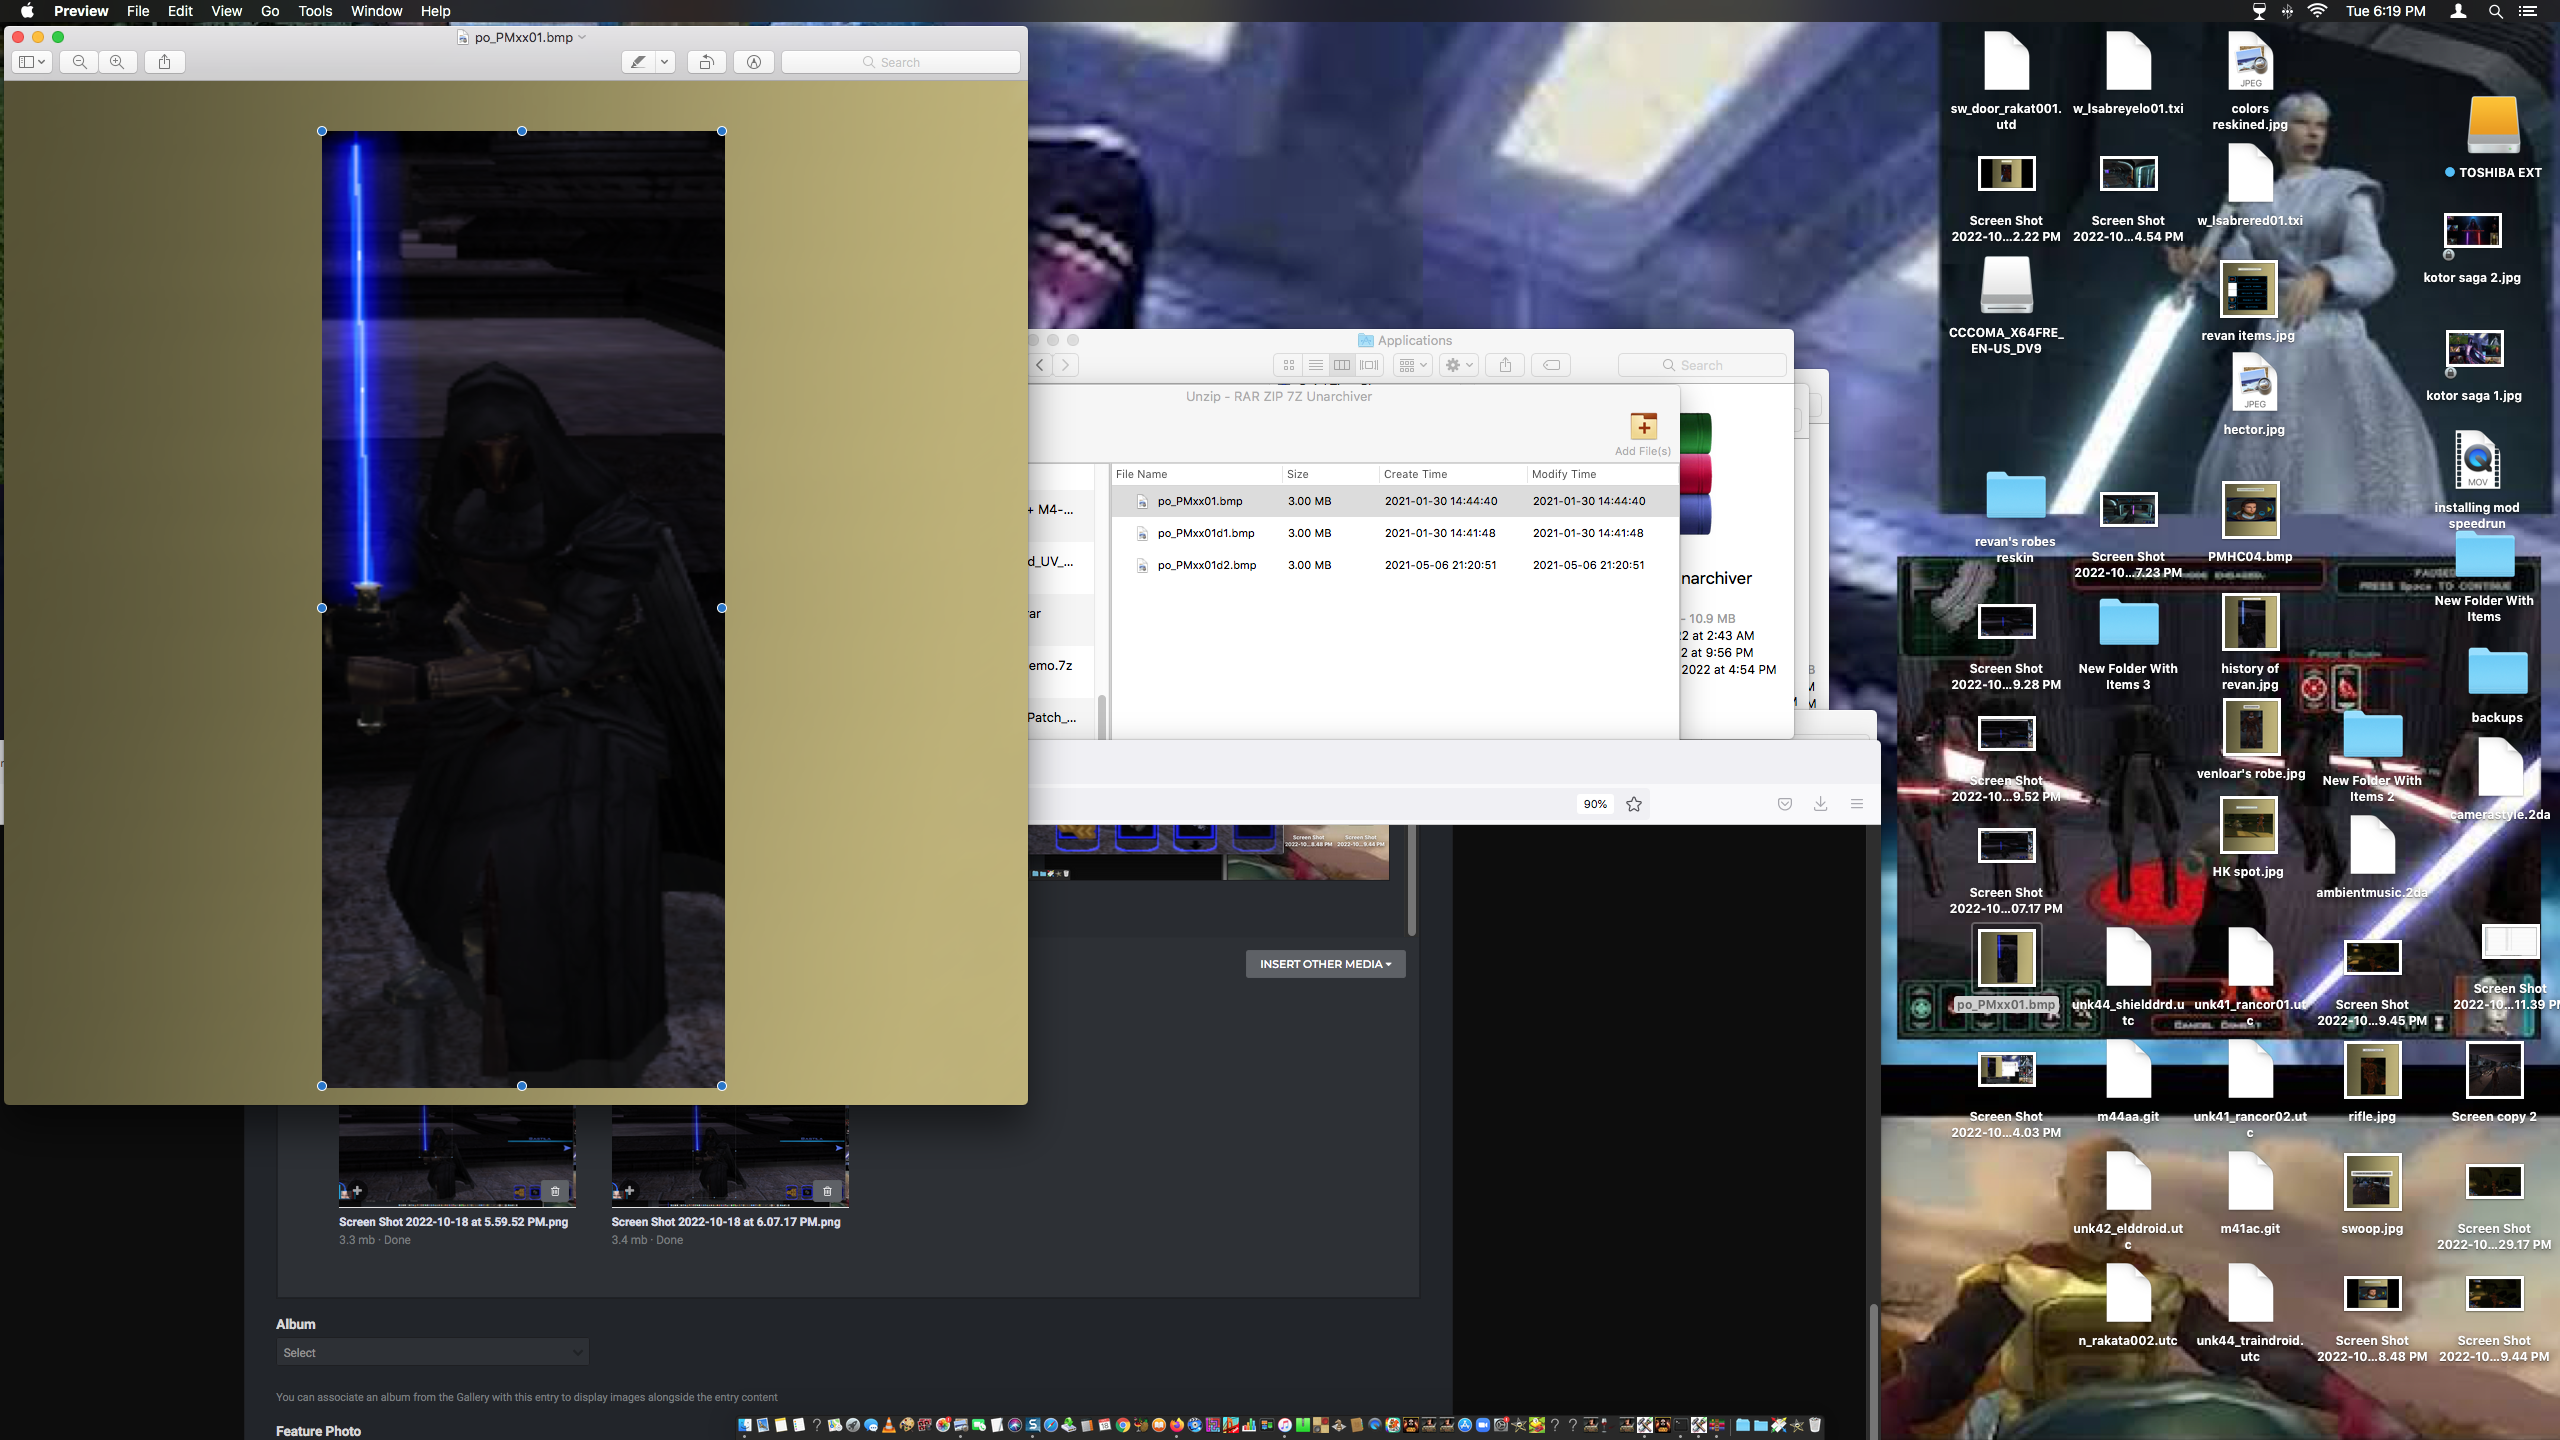Select the Highlight pen tool in Preview
The width and height of the screenshot is (2560, 1440).
(638, 62)
